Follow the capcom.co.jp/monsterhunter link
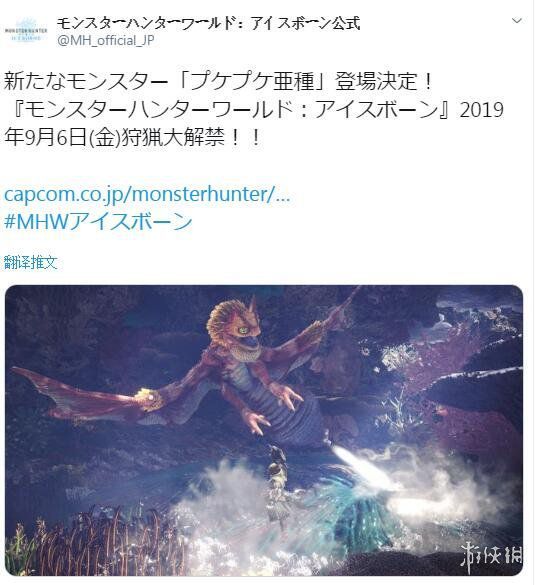 147,194
